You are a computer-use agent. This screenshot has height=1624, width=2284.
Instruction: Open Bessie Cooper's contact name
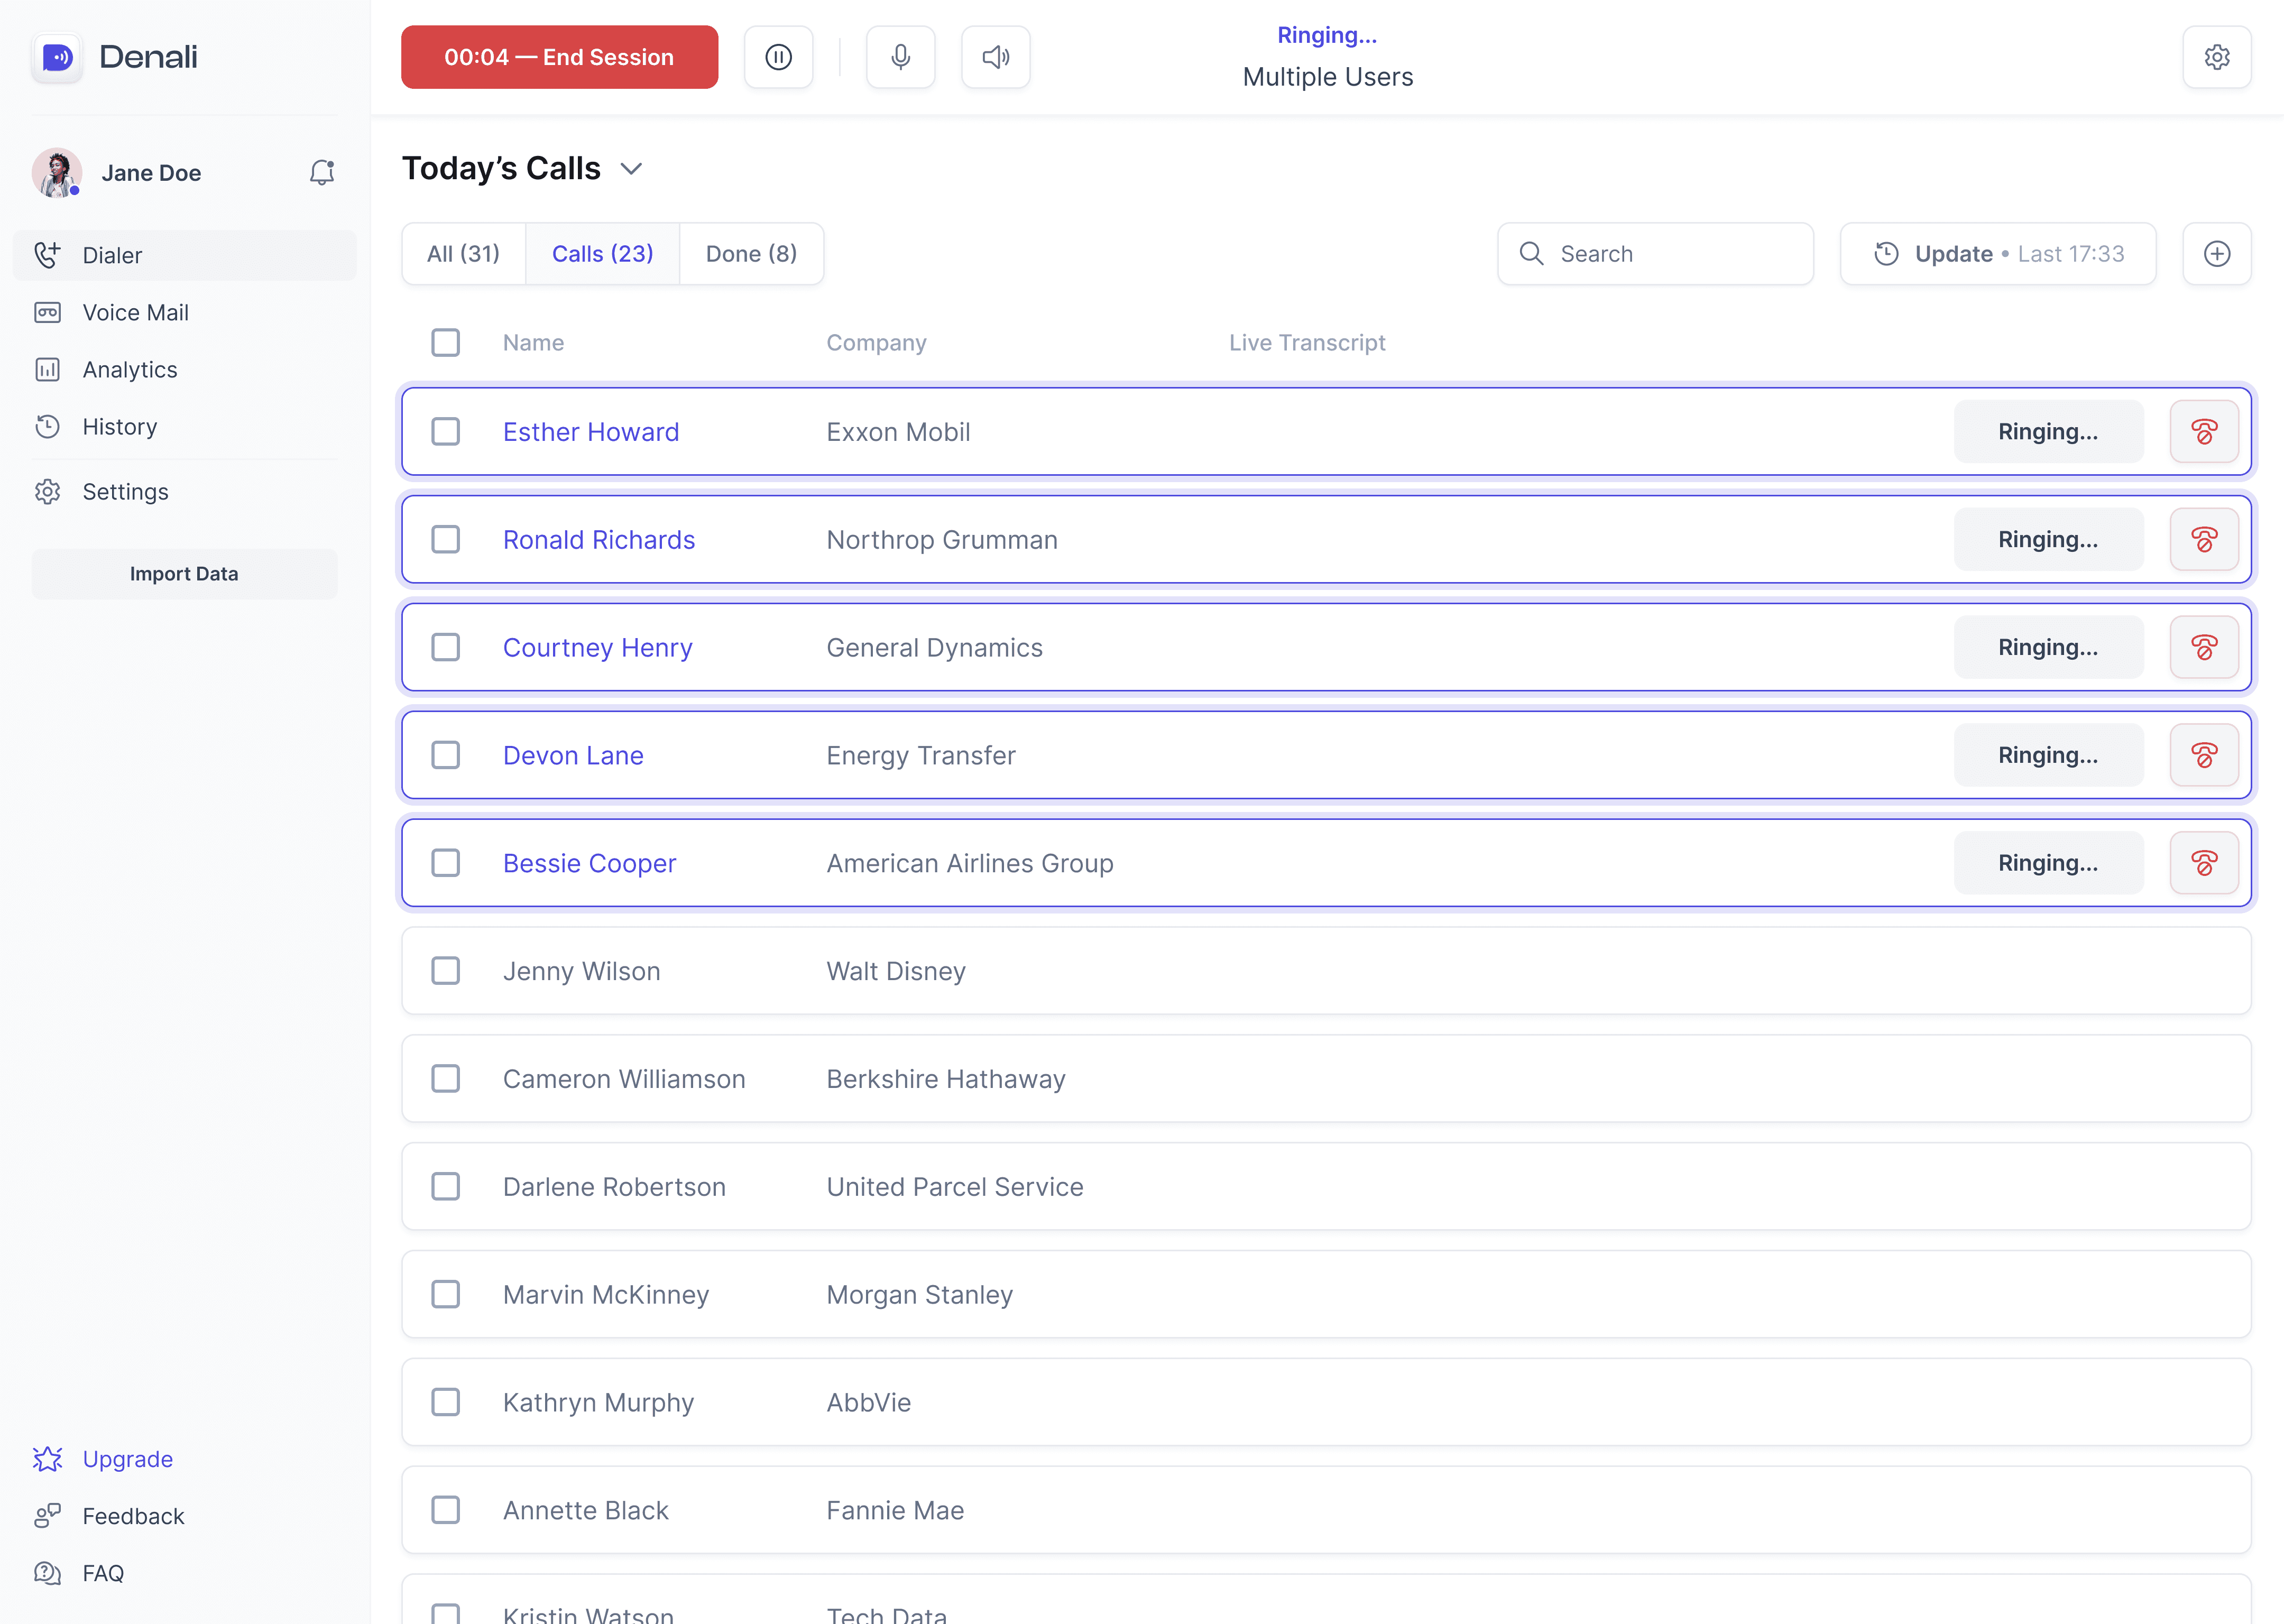(x=589, y=863)
